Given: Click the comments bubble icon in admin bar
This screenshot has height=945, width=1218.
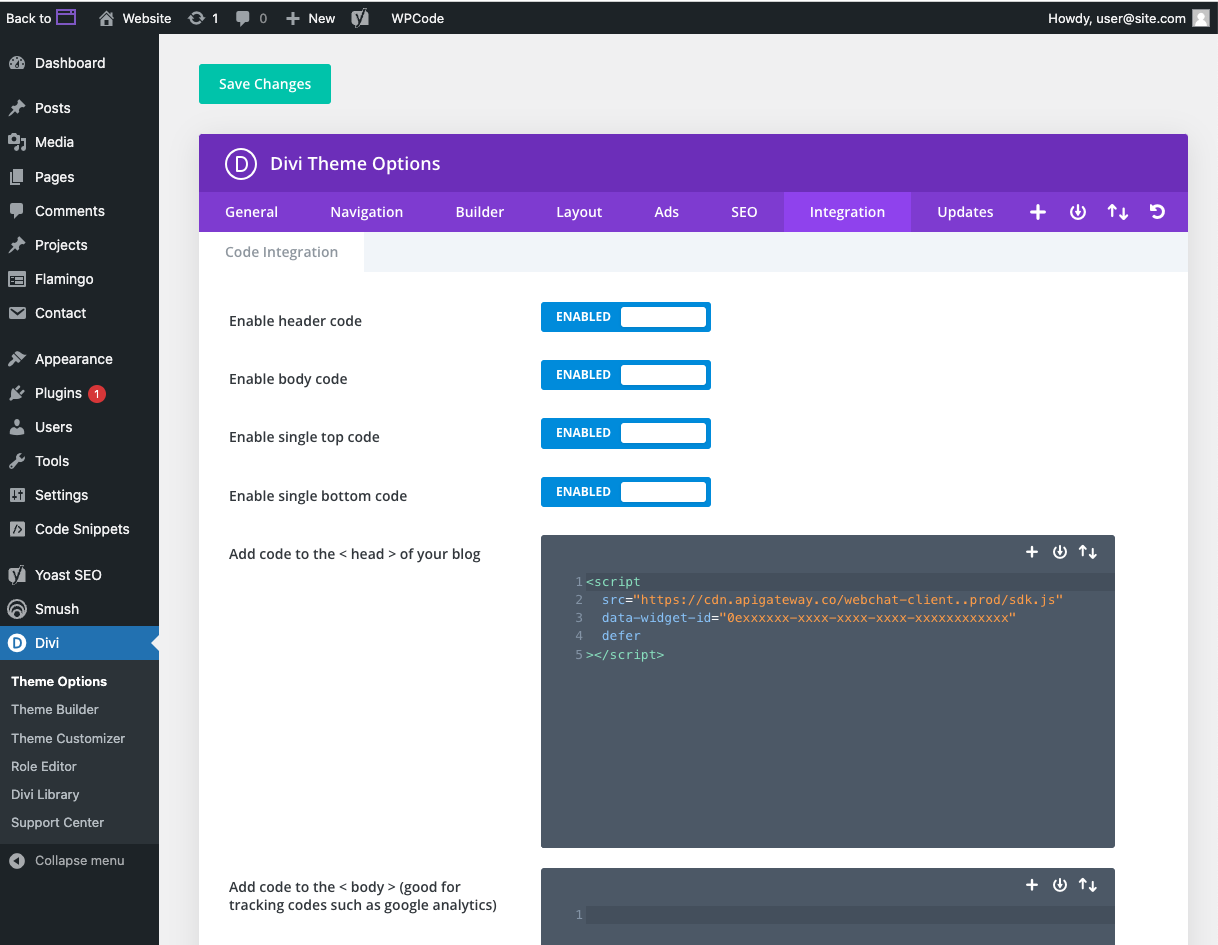Looking at the screenshot, I should [x=243, y=18].
